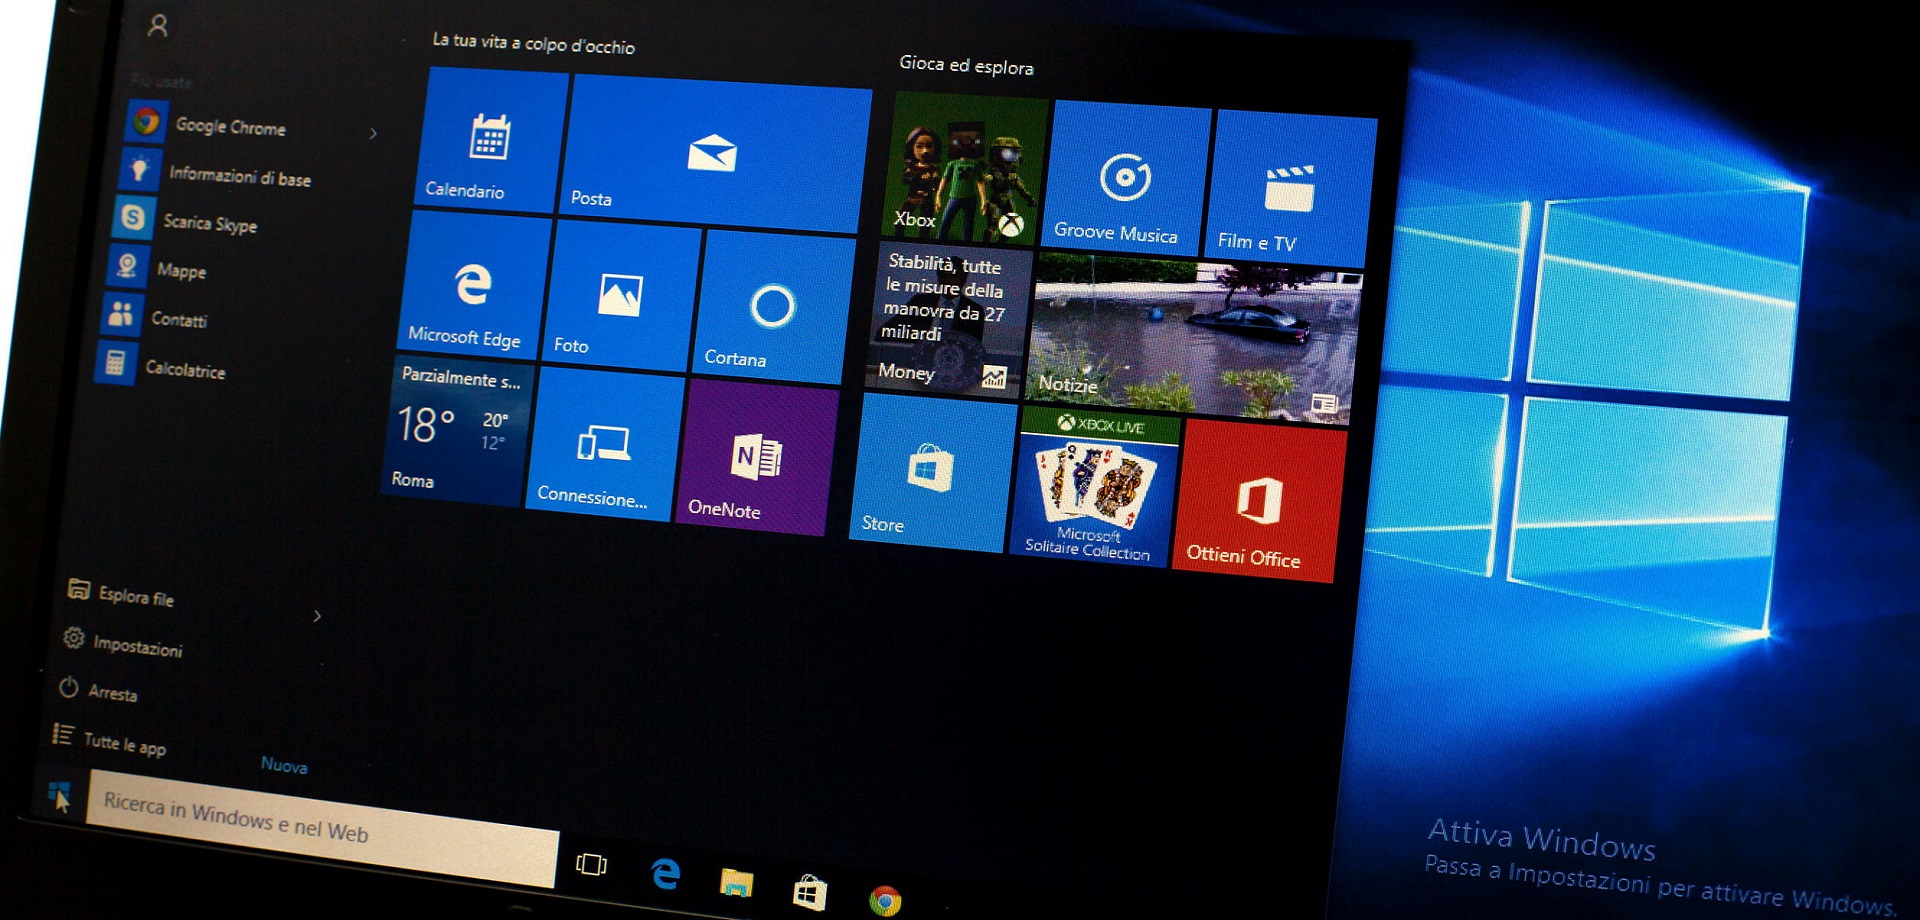Click the user account icon
The image size is (1920, 920).
pyautogui.click(x=157, y=25)
